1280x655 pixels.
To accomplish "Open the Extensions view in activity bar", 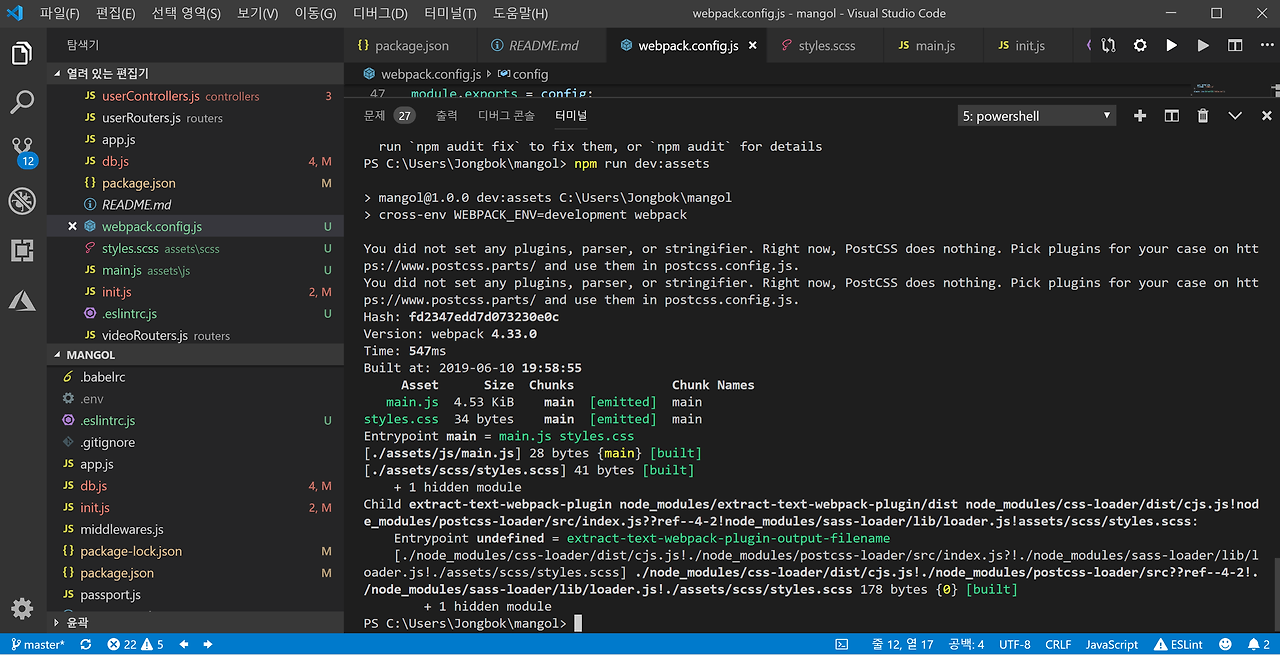I will tap(22, 249).
